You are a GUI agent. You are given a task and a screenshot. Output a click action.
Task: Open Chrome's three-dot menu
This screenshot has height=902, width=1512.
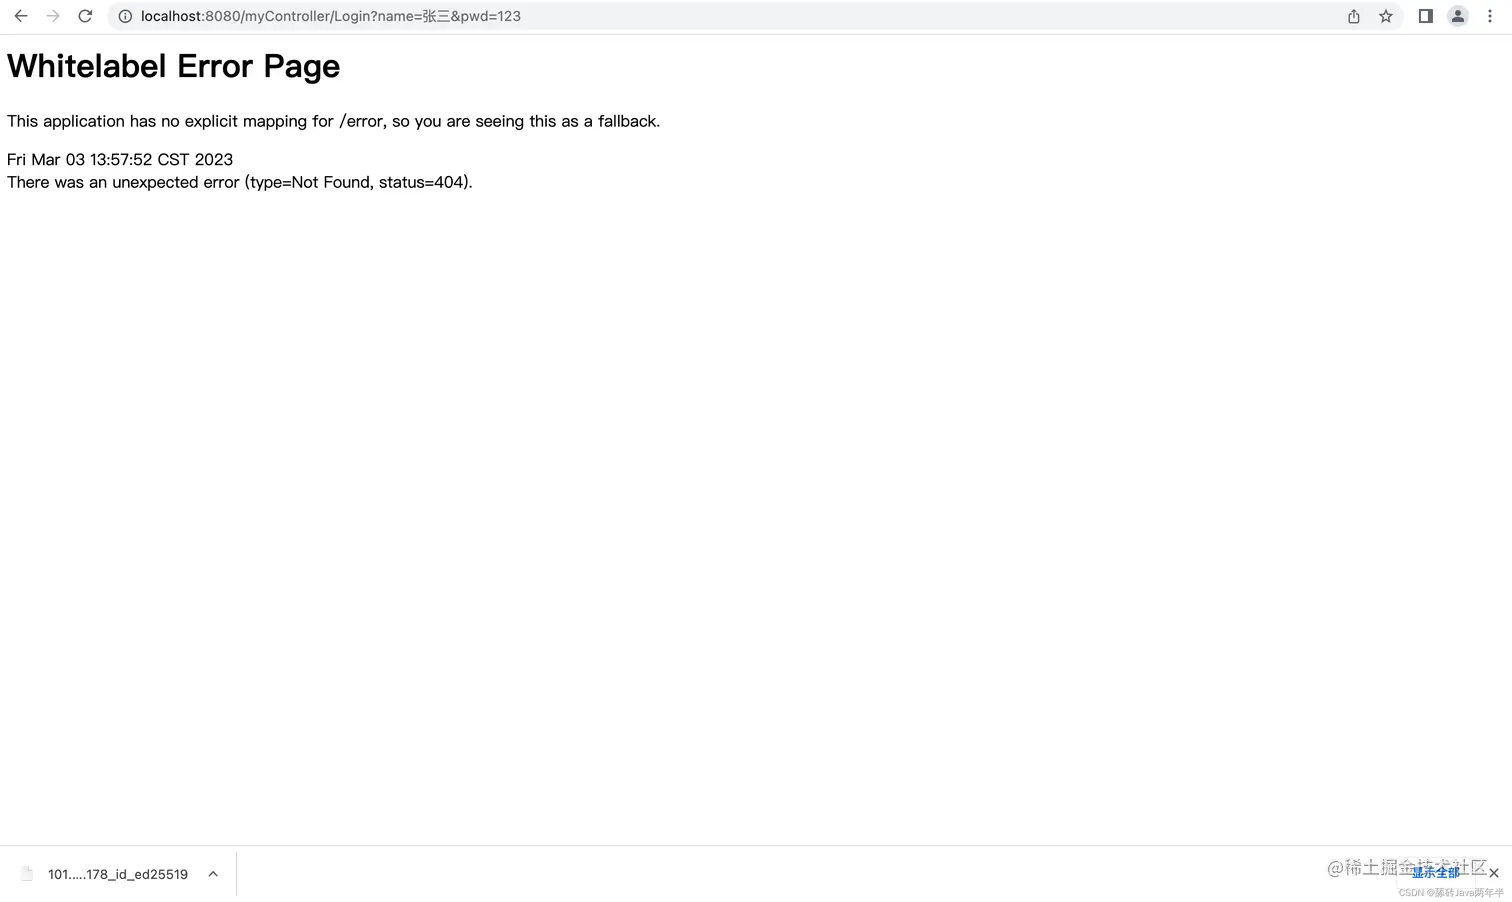(x=1490, y=16)
